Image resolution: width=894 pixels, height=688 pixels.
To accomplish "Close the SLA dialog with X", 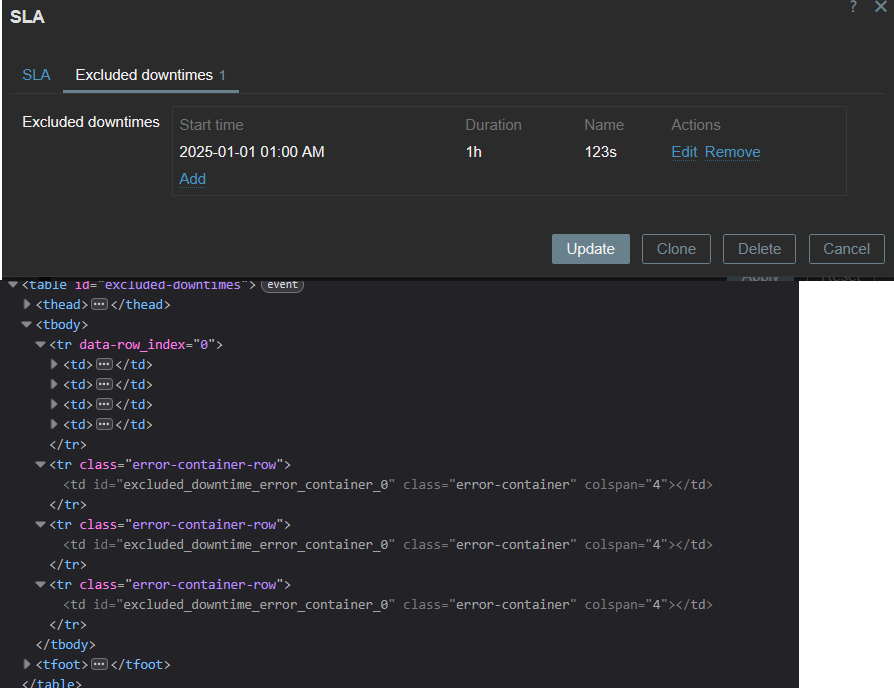I will 880,6.
